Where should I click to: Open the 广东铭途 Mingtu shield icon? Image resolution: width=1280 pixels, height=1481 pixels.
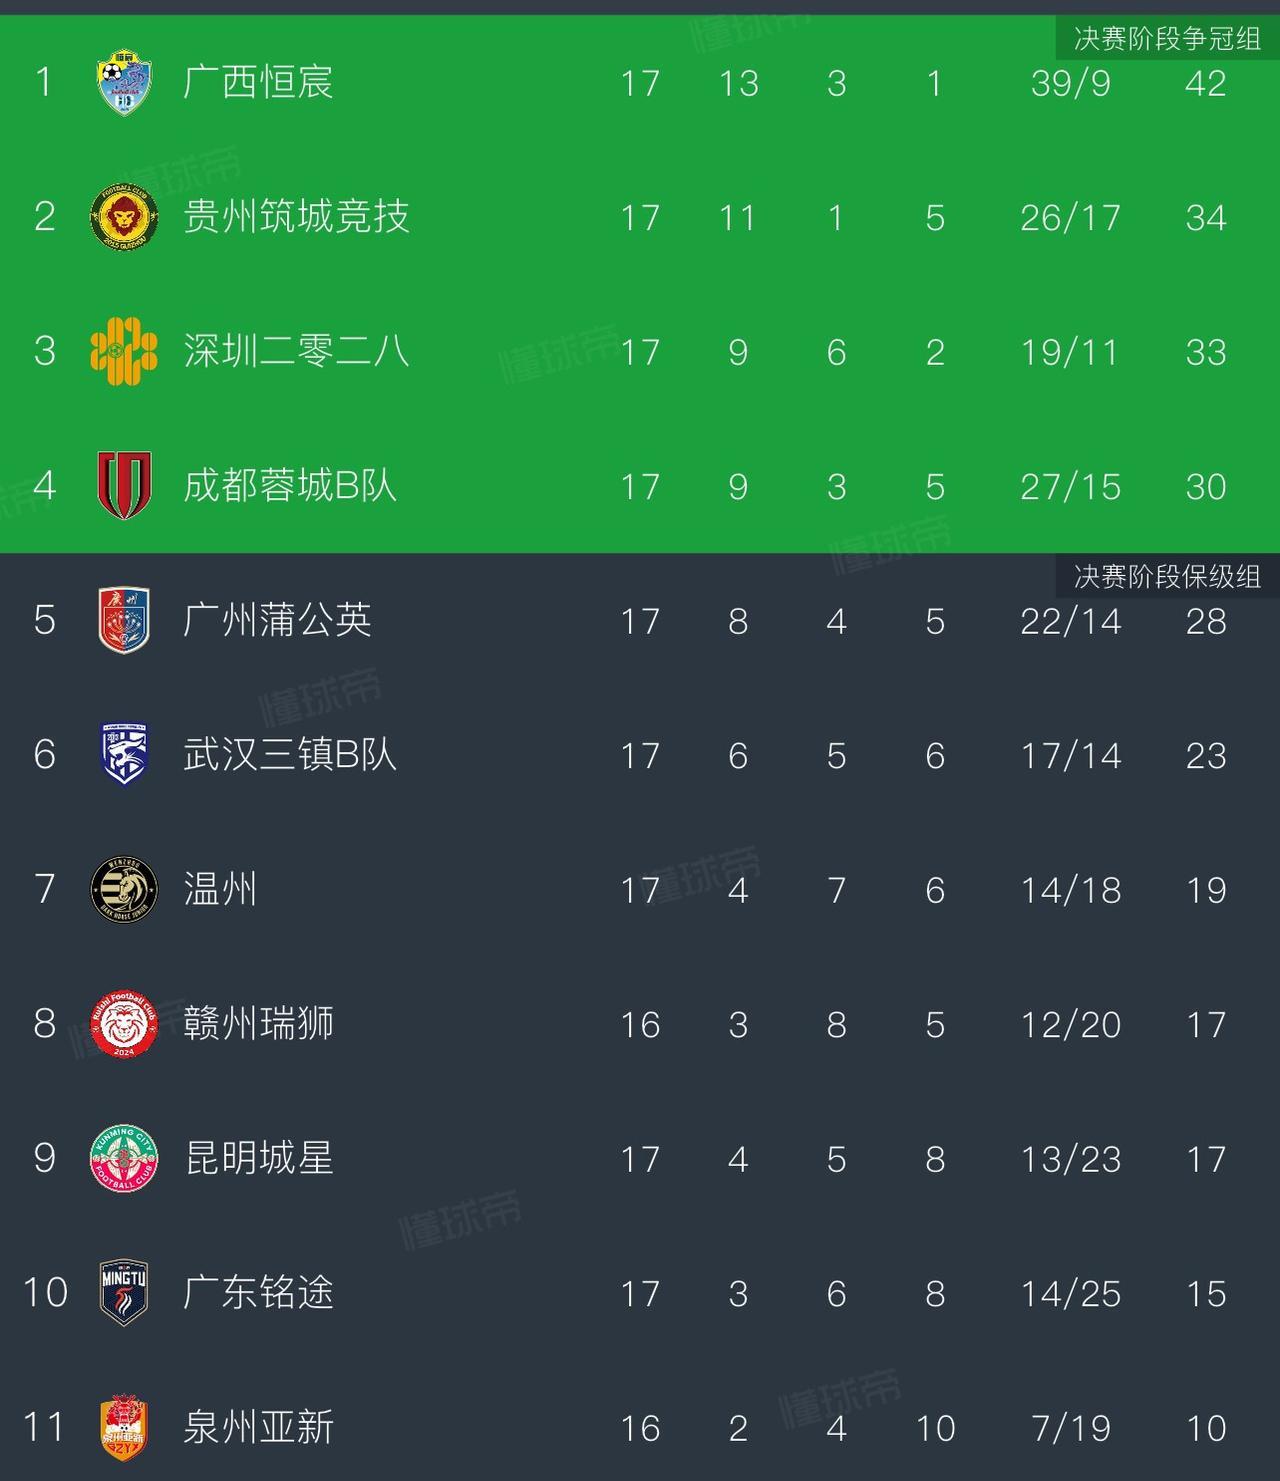point(124,1293)
